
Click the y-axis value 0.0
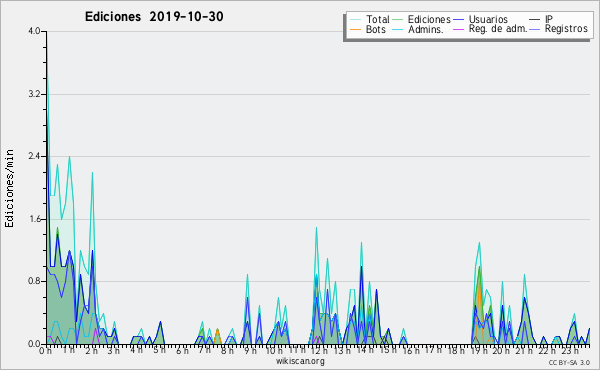point(34,344)
